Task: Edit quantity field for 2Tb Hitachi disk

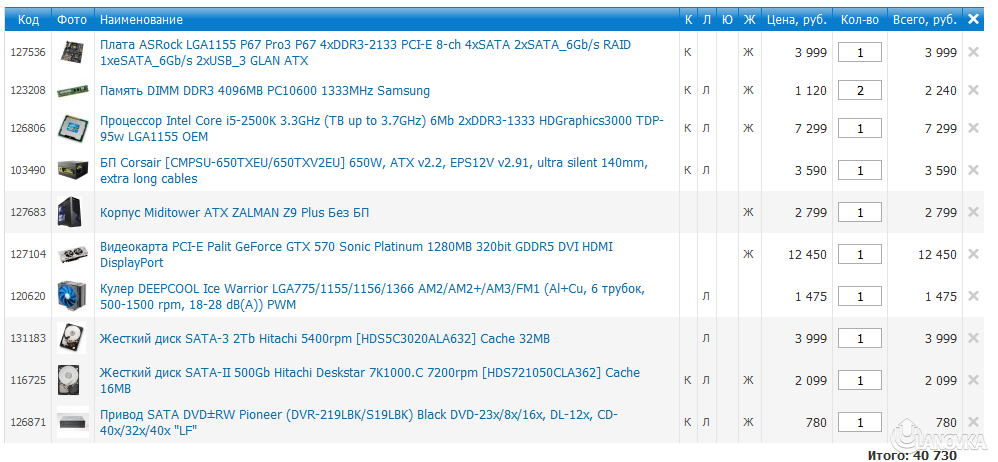Action: click(860, 338)
